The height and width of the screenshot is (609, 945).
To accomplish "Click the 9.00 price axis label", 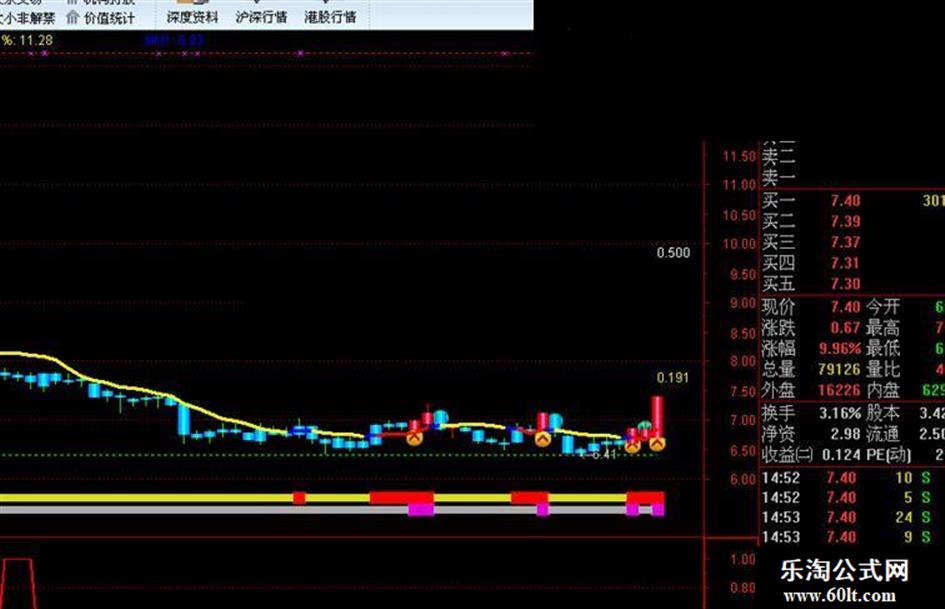I will [x=742, y=303].
